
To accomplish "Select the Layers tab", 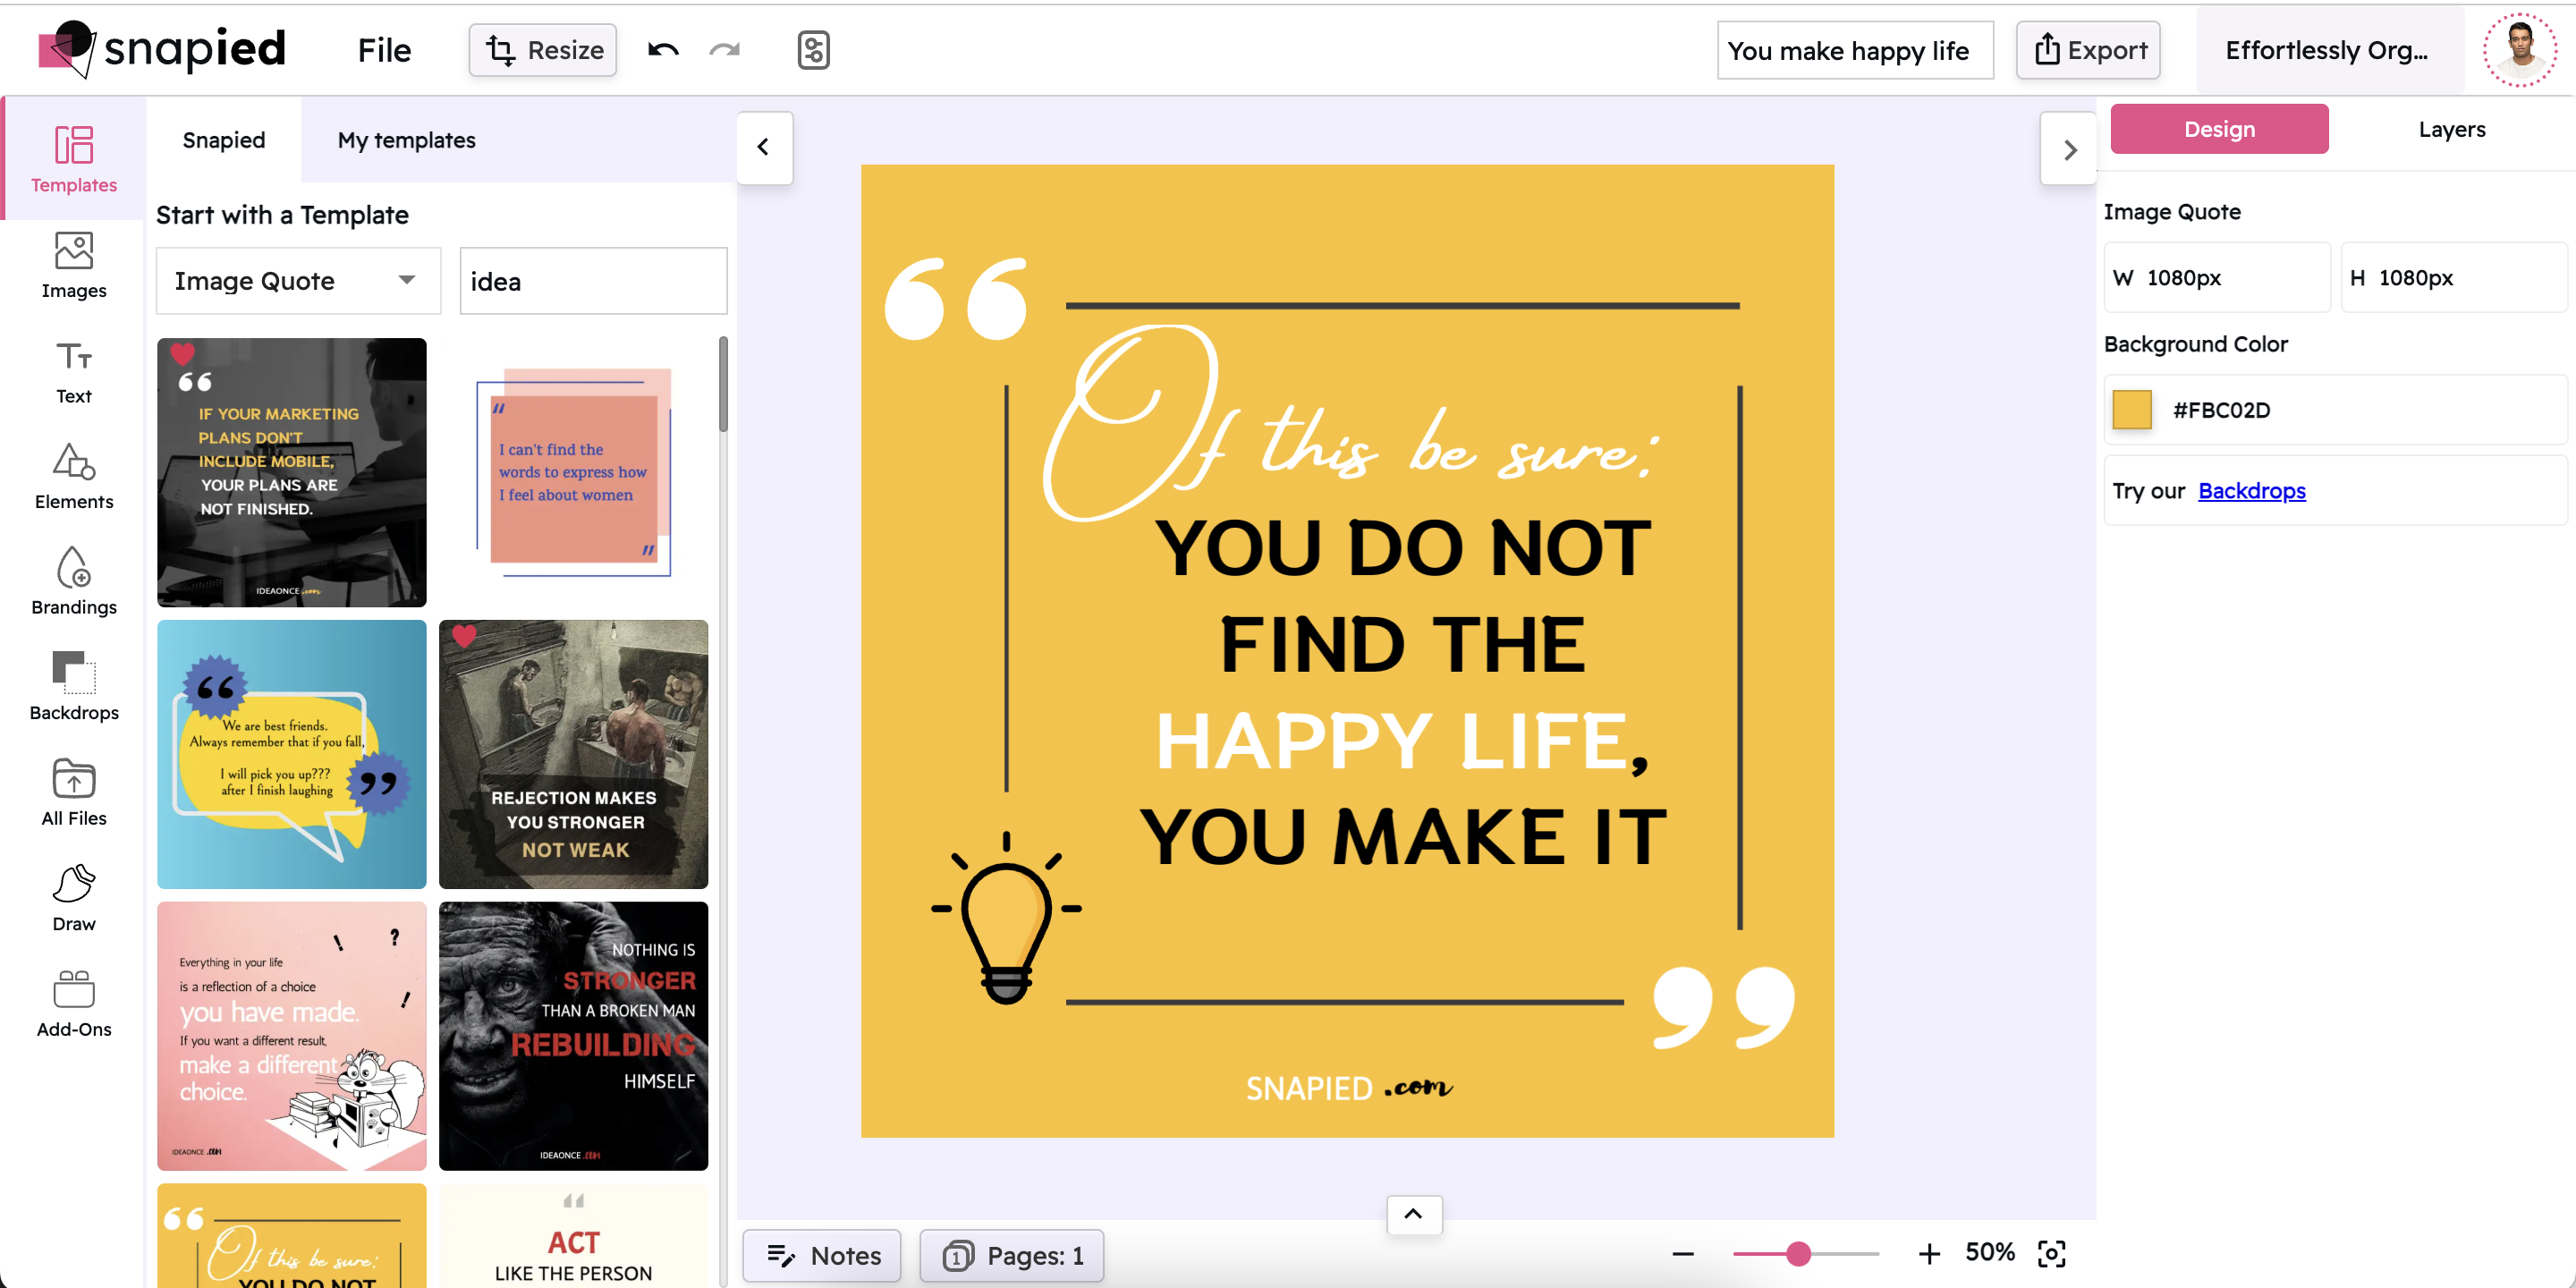I will (2451, 129).
